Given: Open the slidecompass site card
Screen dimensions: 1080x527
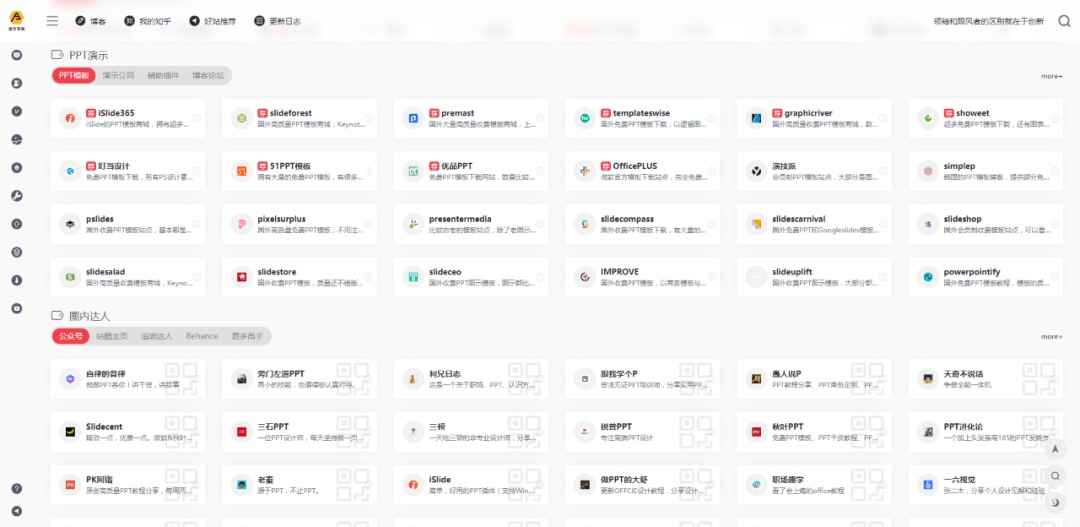Looking at the screenshot, I should pyautogui.click(x=643, y=225).
